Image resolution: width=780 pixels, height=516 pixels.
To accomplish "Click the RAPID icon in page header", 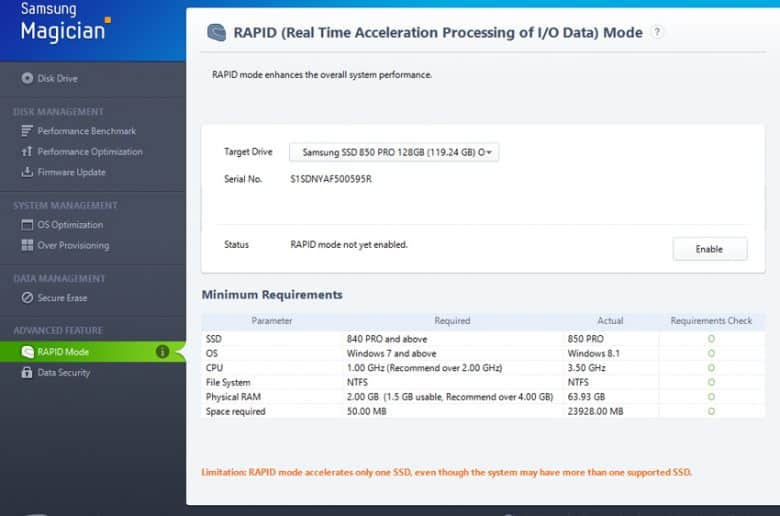I will point(216,33).
